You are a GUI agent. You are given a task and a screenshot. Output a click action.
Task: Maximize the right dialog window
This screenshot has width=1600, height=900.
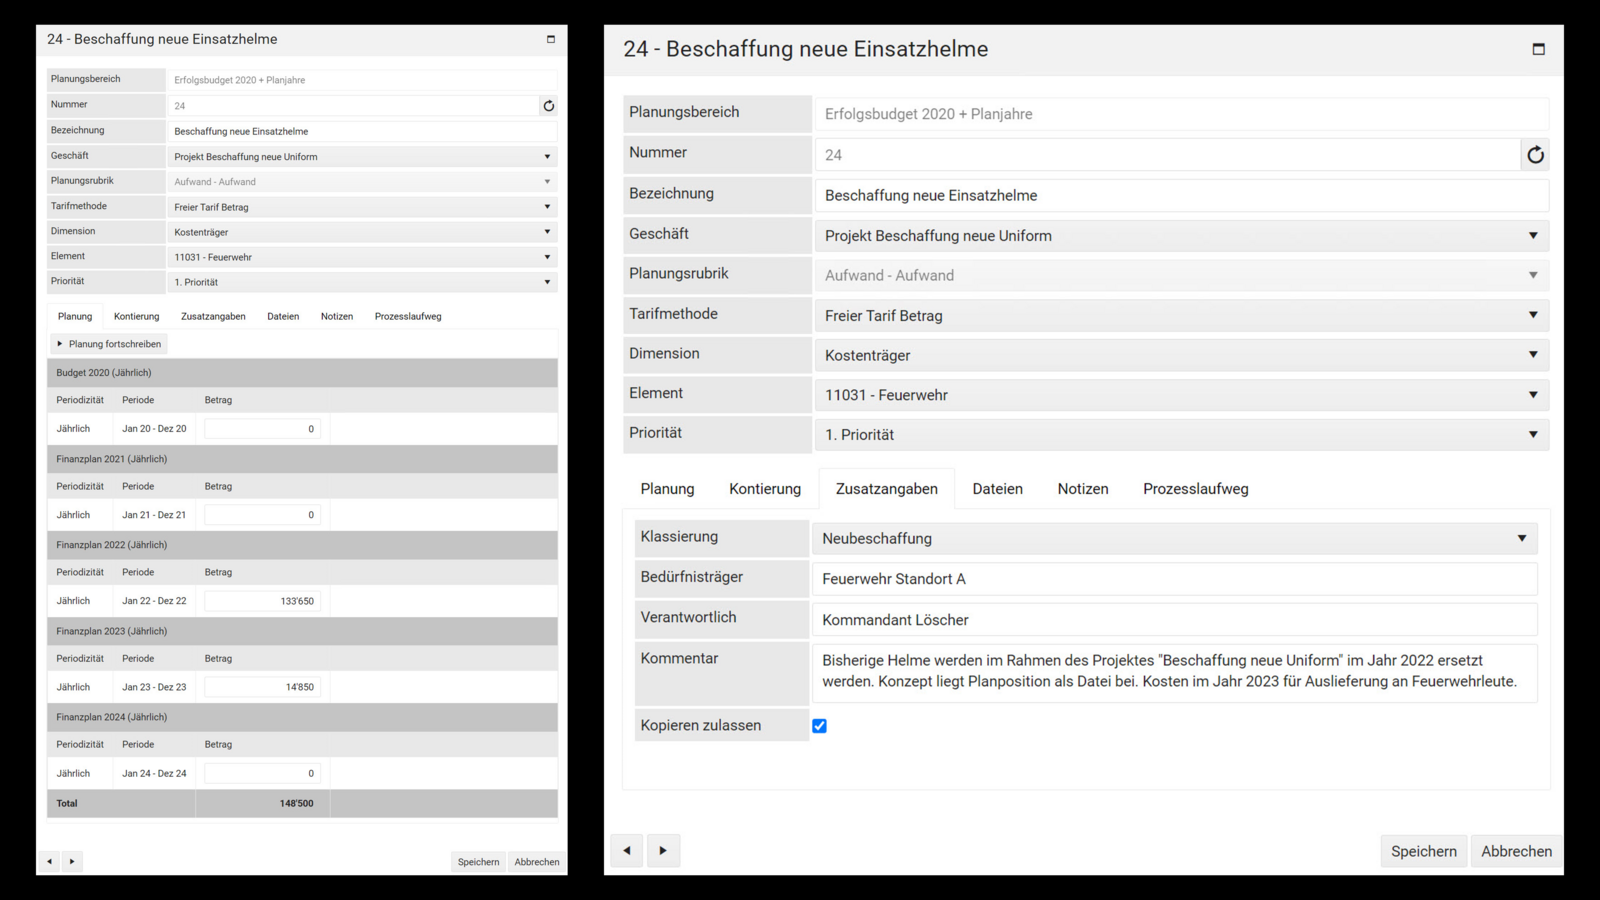pos(1538,49)
